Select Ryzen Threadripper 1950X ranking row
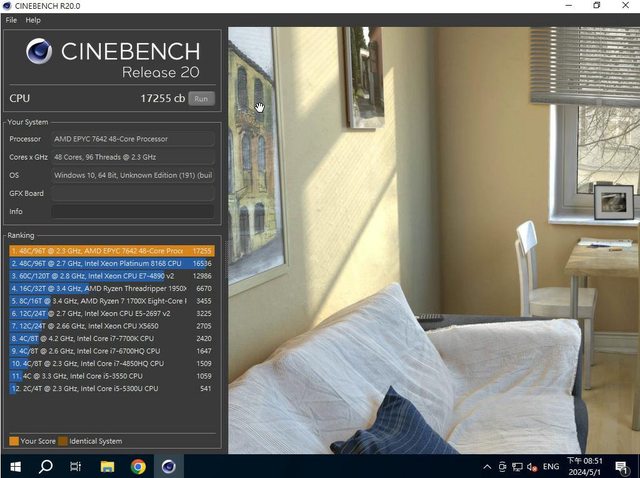 point(110,288)
